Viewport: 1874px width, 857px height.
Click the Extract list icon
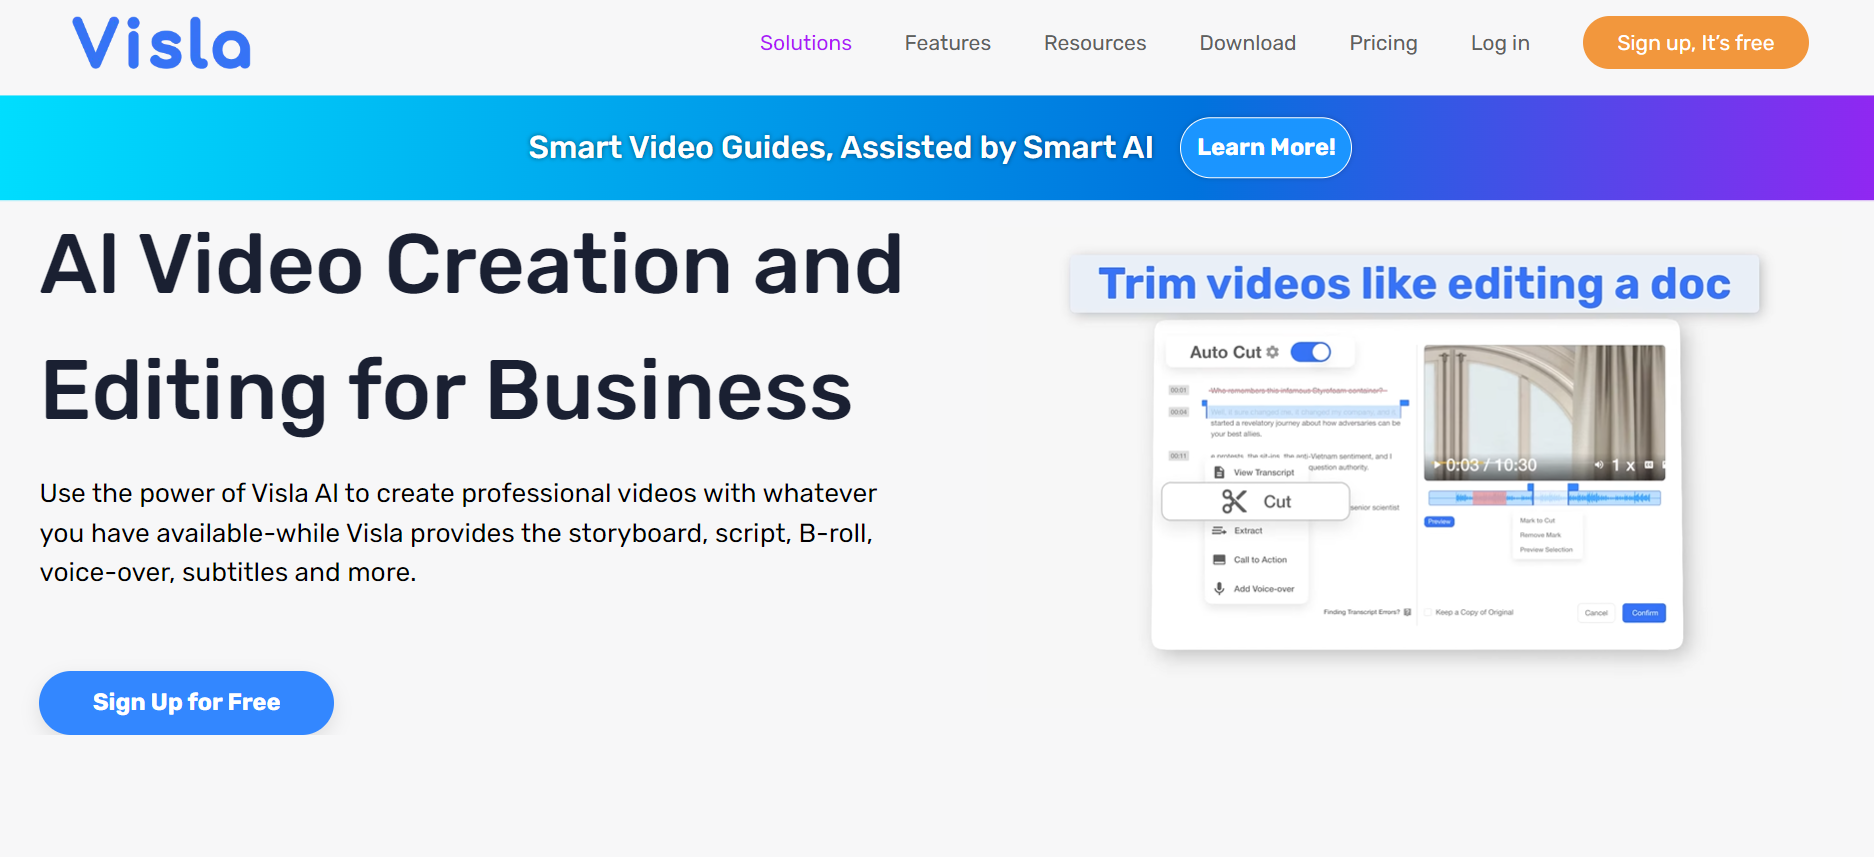tap(1219, 531)
